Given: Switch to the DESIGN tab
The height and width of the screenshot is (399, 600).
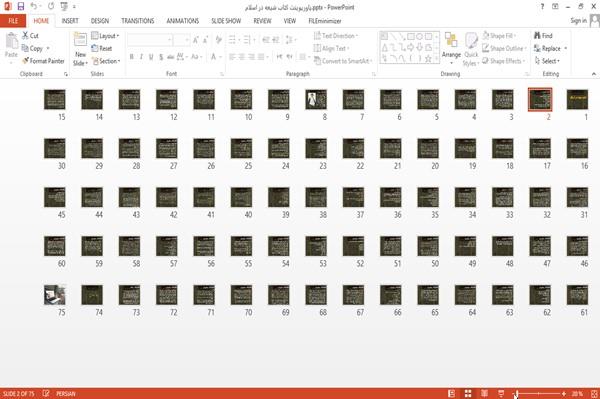Looking at the screenshot, I should 99,21.
